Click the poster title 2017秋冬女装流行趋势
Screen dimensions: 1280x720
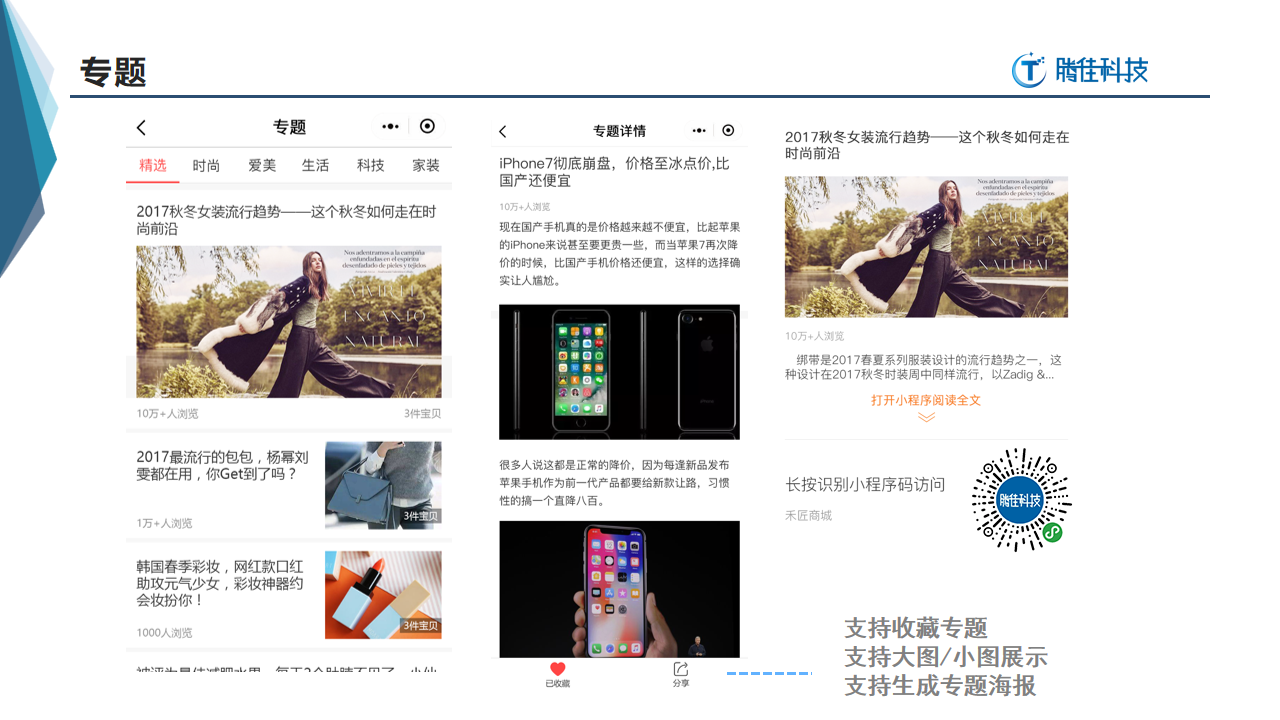pos(927,145)
